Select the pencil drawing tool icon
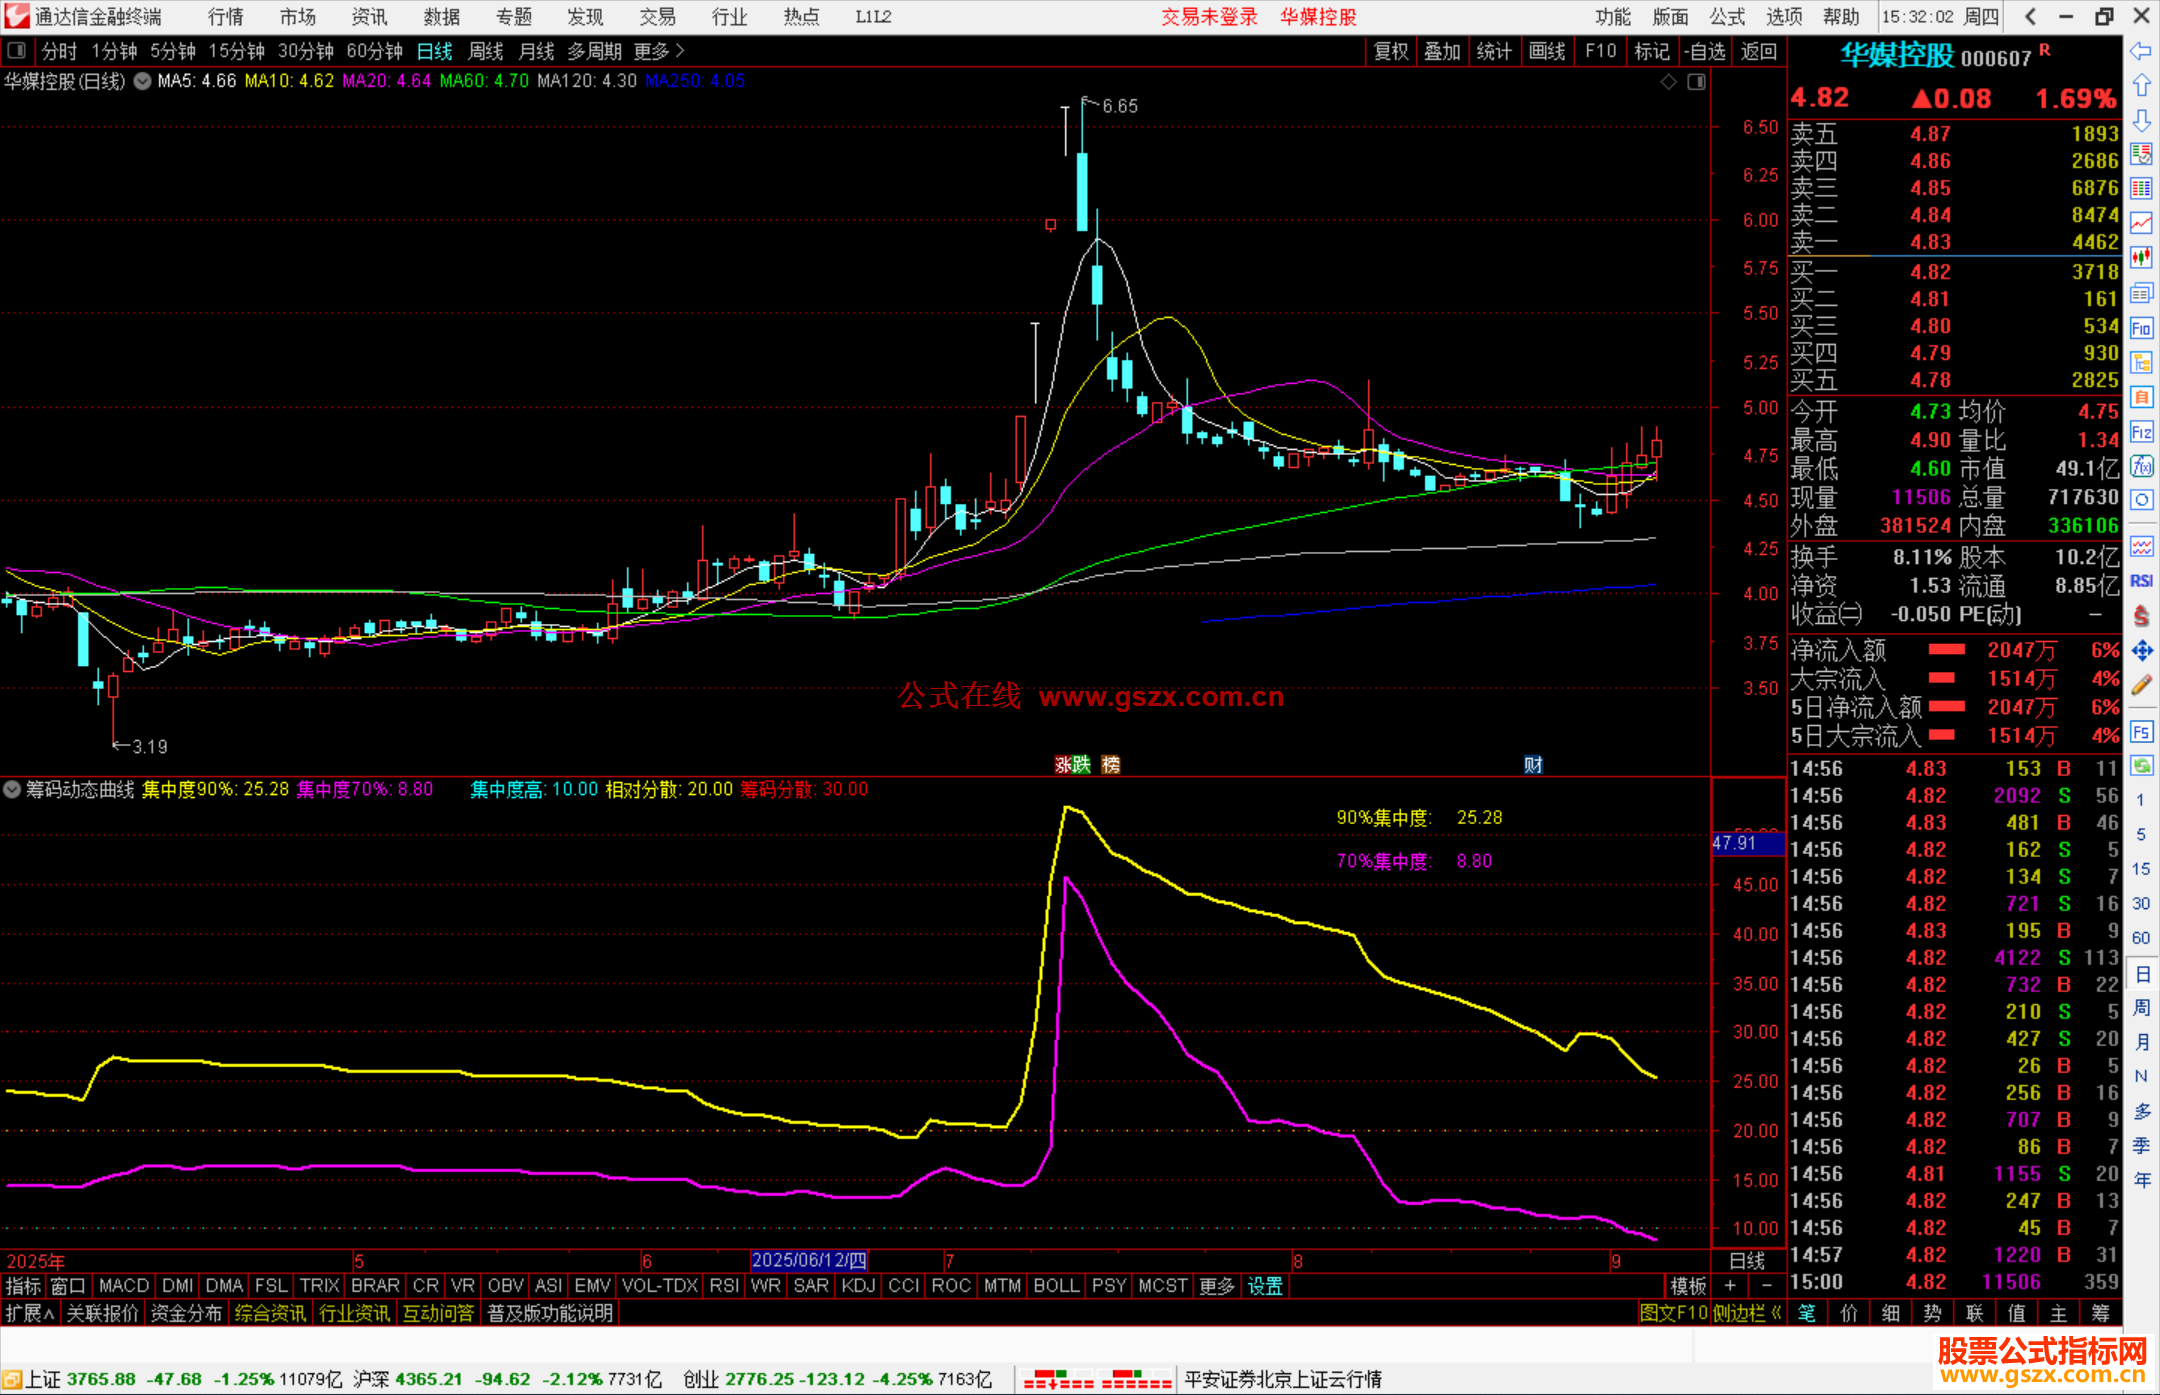The height and width of the screenshot is (1395, 2160). click(2141, 686)
